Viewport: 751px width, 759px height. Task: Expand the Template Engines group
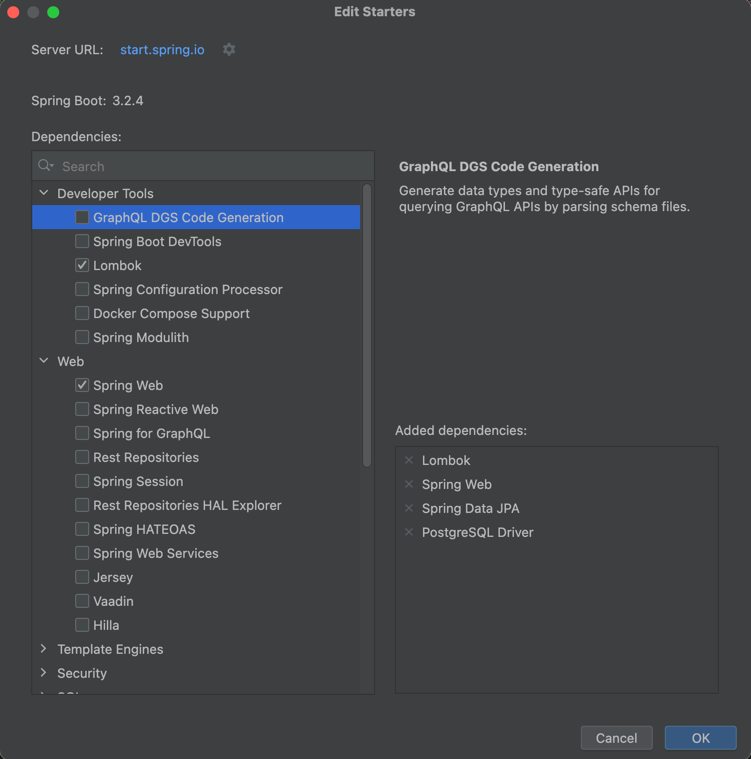pos(44,649)
